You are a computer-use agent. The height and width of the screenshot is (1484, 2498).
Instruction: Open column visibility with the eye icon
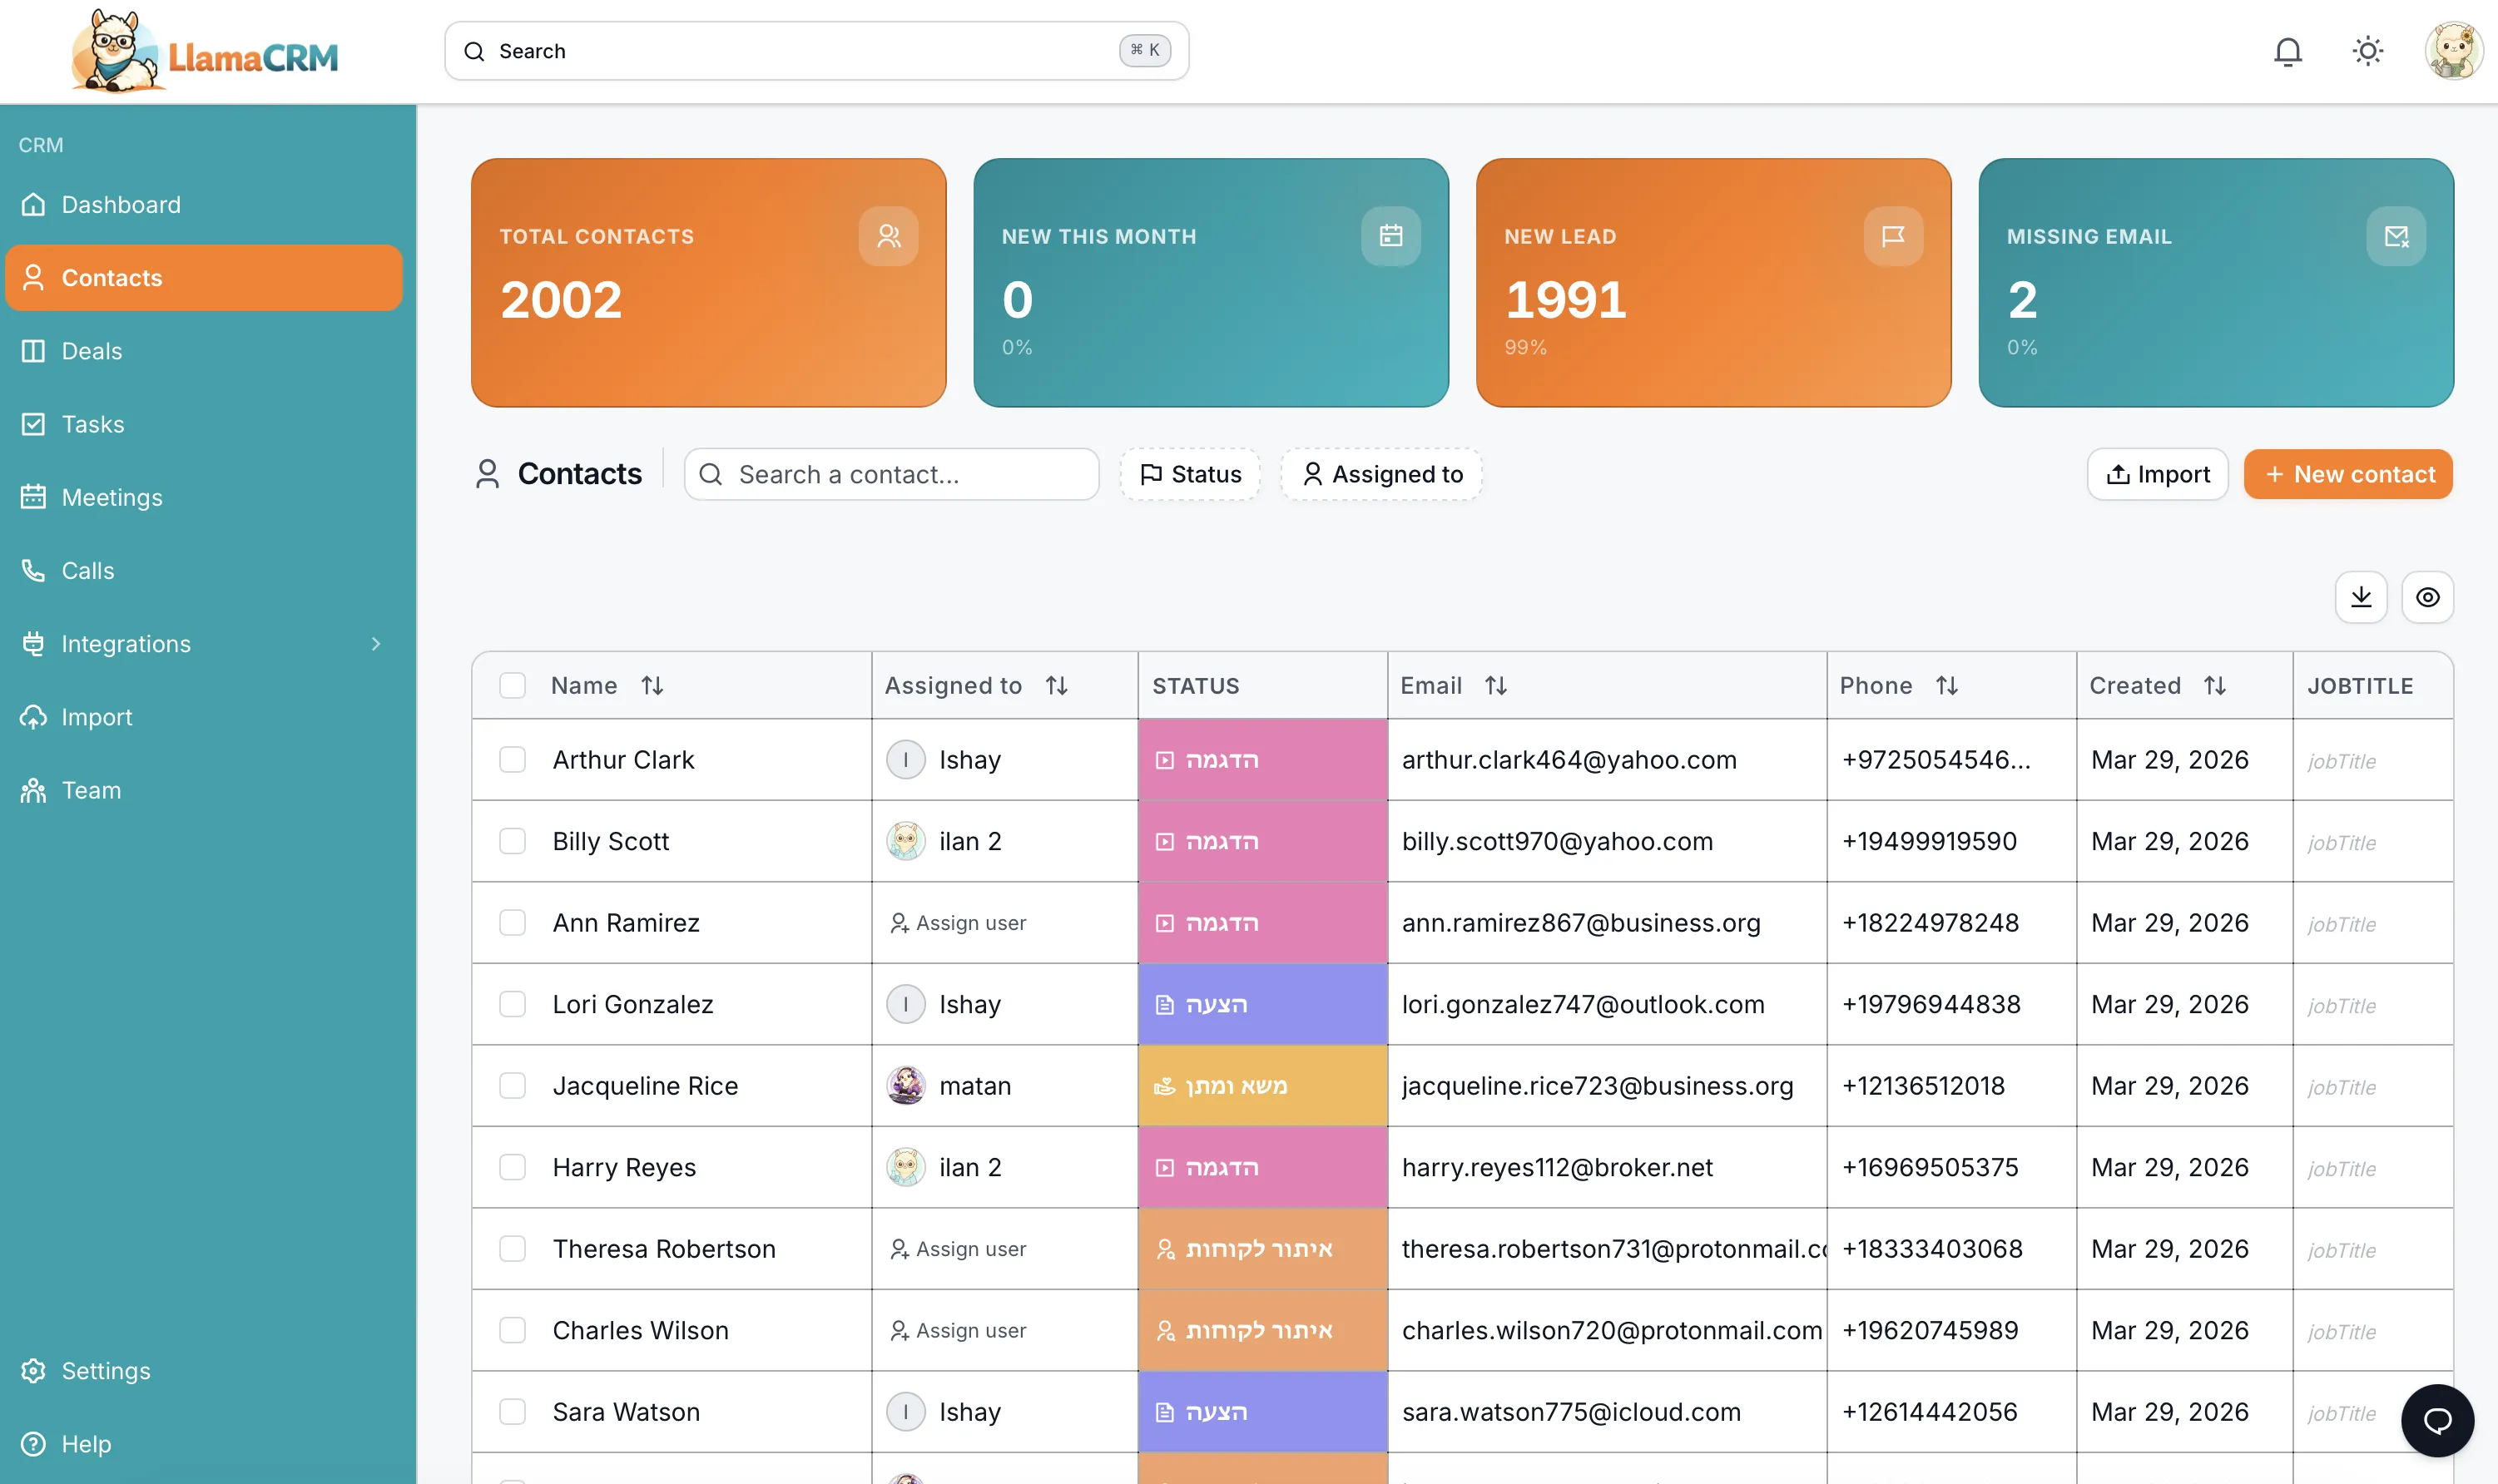(2428, 597)
